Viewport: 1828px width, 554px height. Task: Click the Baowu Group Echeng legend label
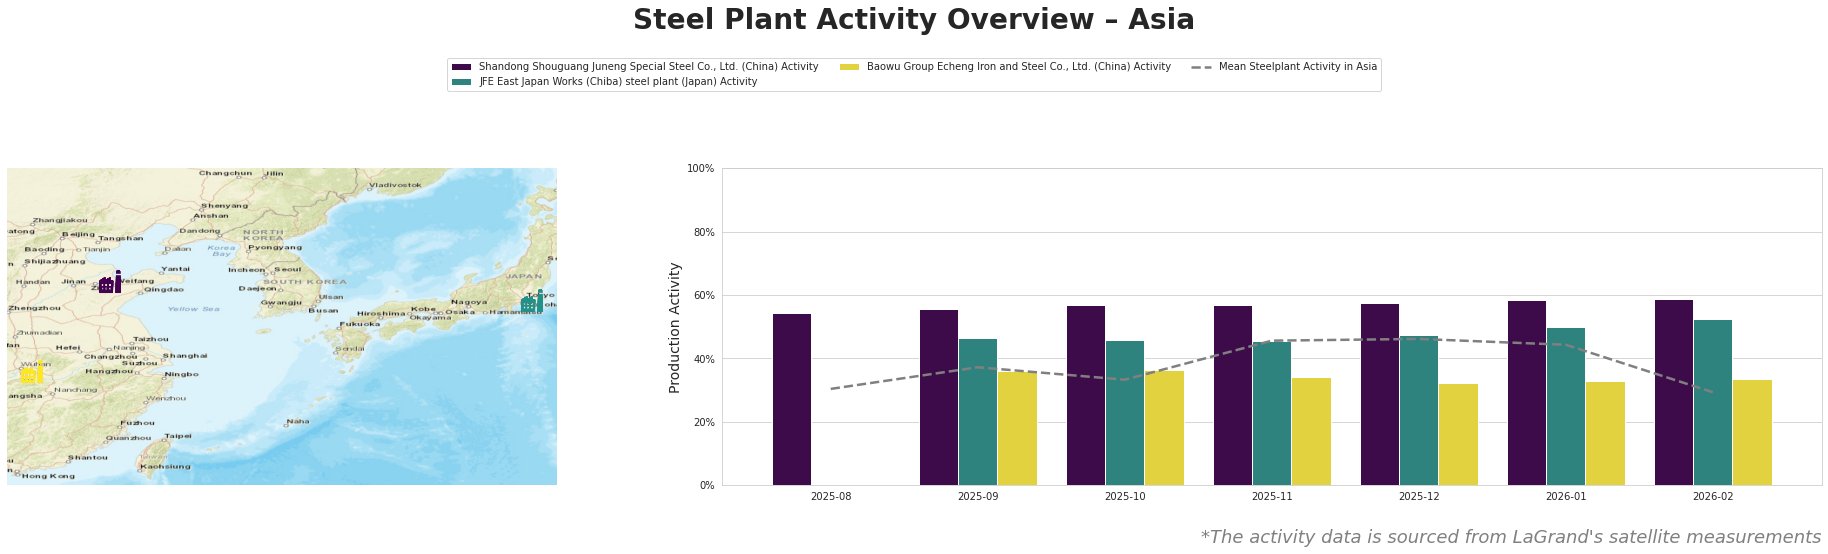[x=1018, y=67]
